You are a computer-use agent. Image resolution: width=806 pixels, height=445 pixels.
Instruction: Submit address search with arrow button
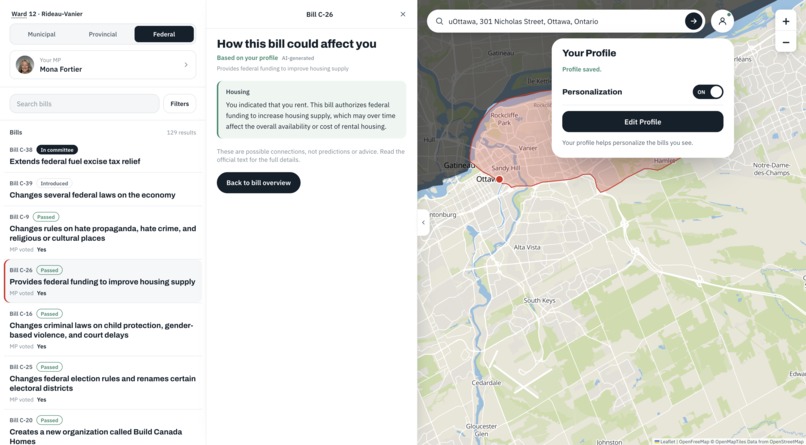coord(693,21)
